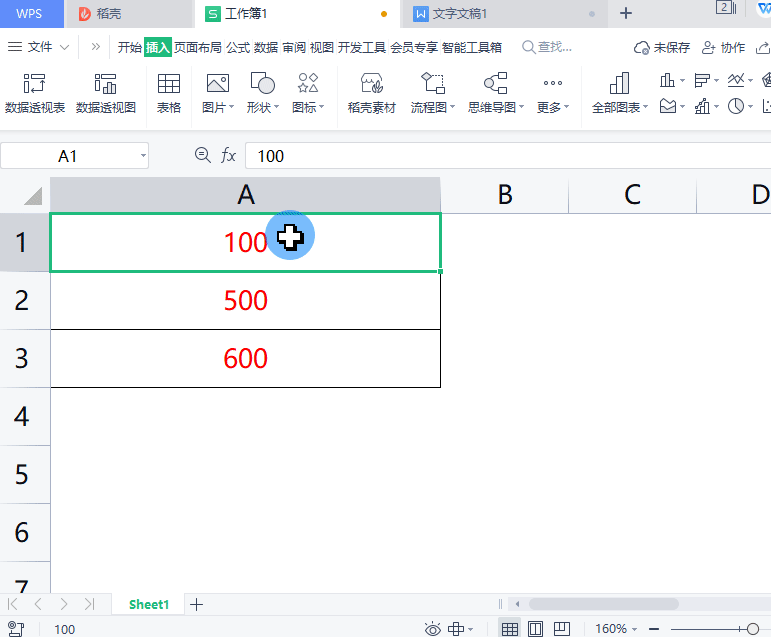Click the zoom magnifier beside fx

point(202,155)
